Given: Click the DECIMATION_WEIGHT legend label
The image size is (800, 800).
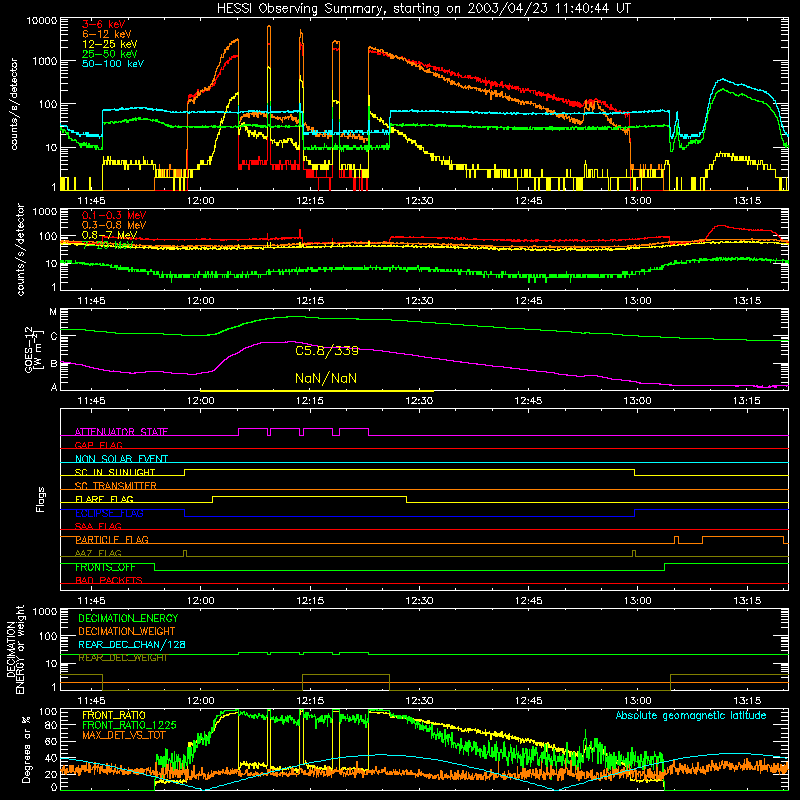Looking at the screenshot, I should (x=127, y=631).
